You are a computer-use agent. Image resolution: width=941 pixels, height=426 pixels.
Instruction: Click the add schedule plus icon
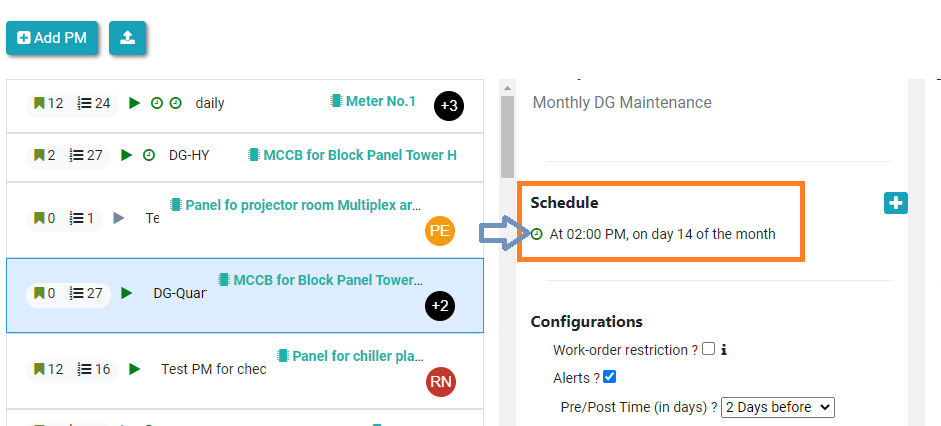895,203
